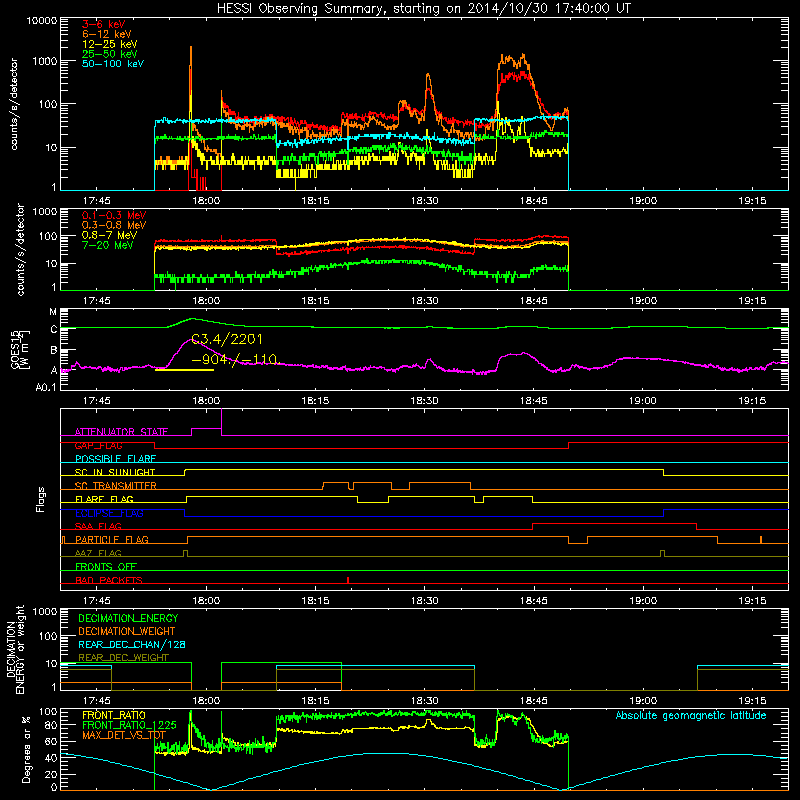The height and width of the screenshot is (800, 800).
Task: Click the 18:30 time label under the GOES panel
Action: click(x=424, y=401)
